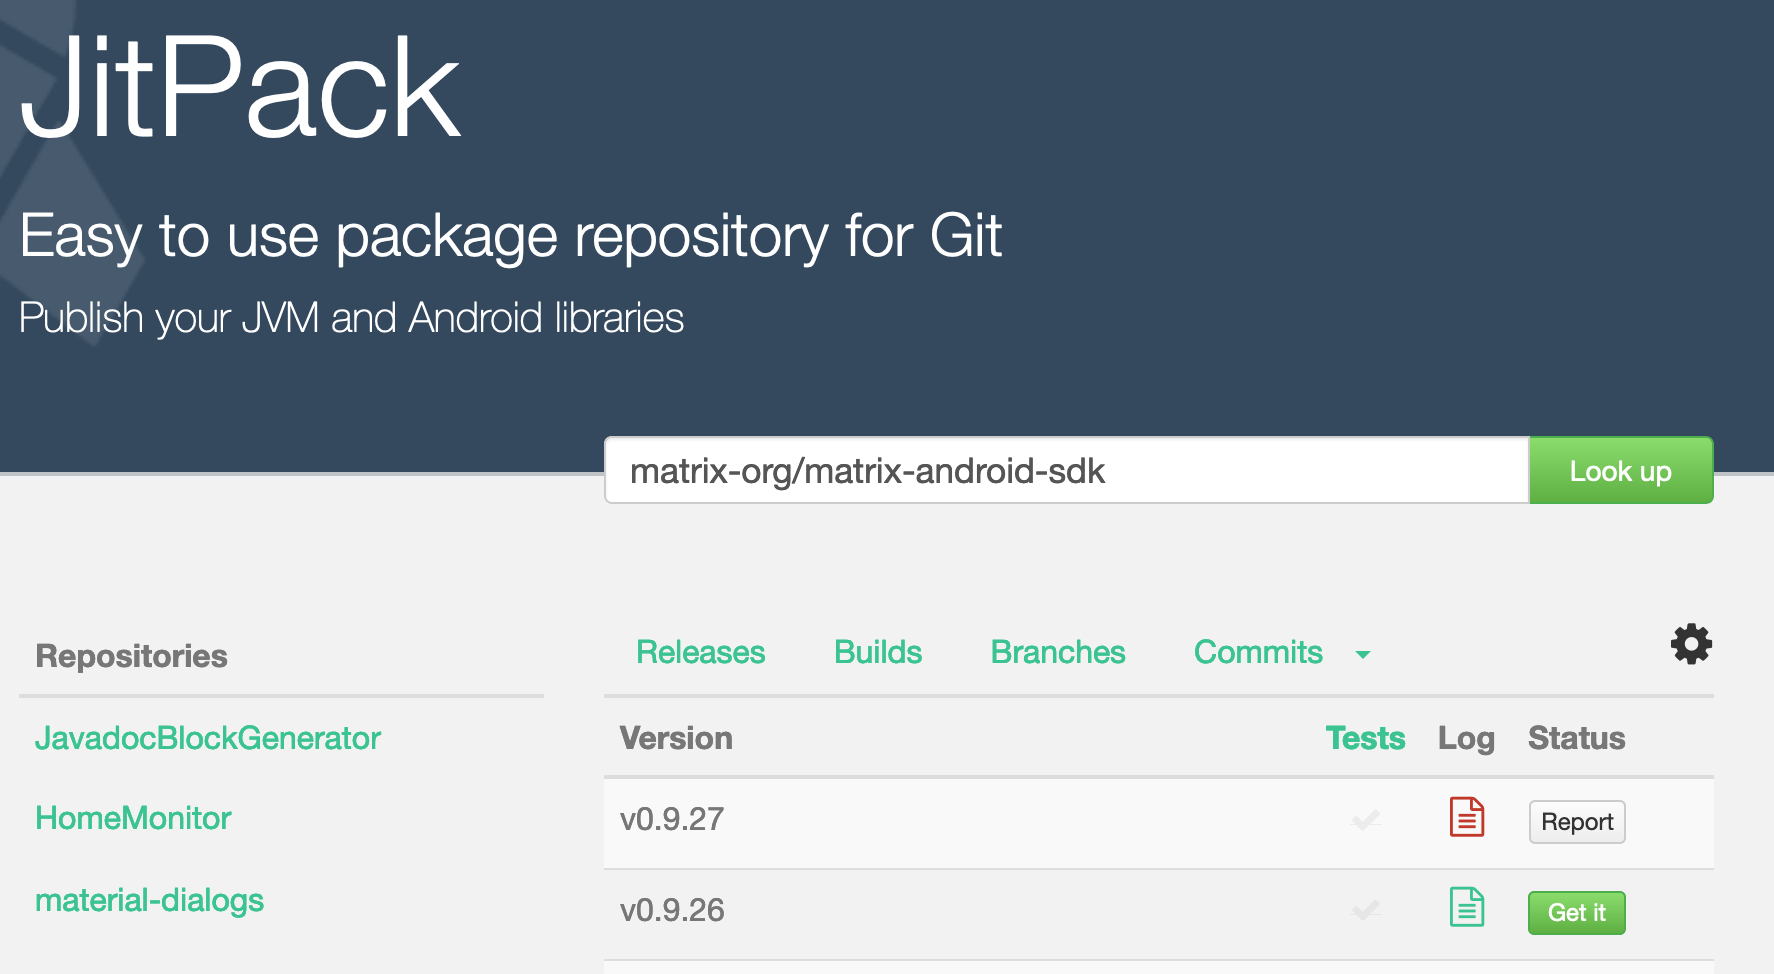Select the red failed-log icon
Screen dimensions: 1774x974
(1466, 818)
